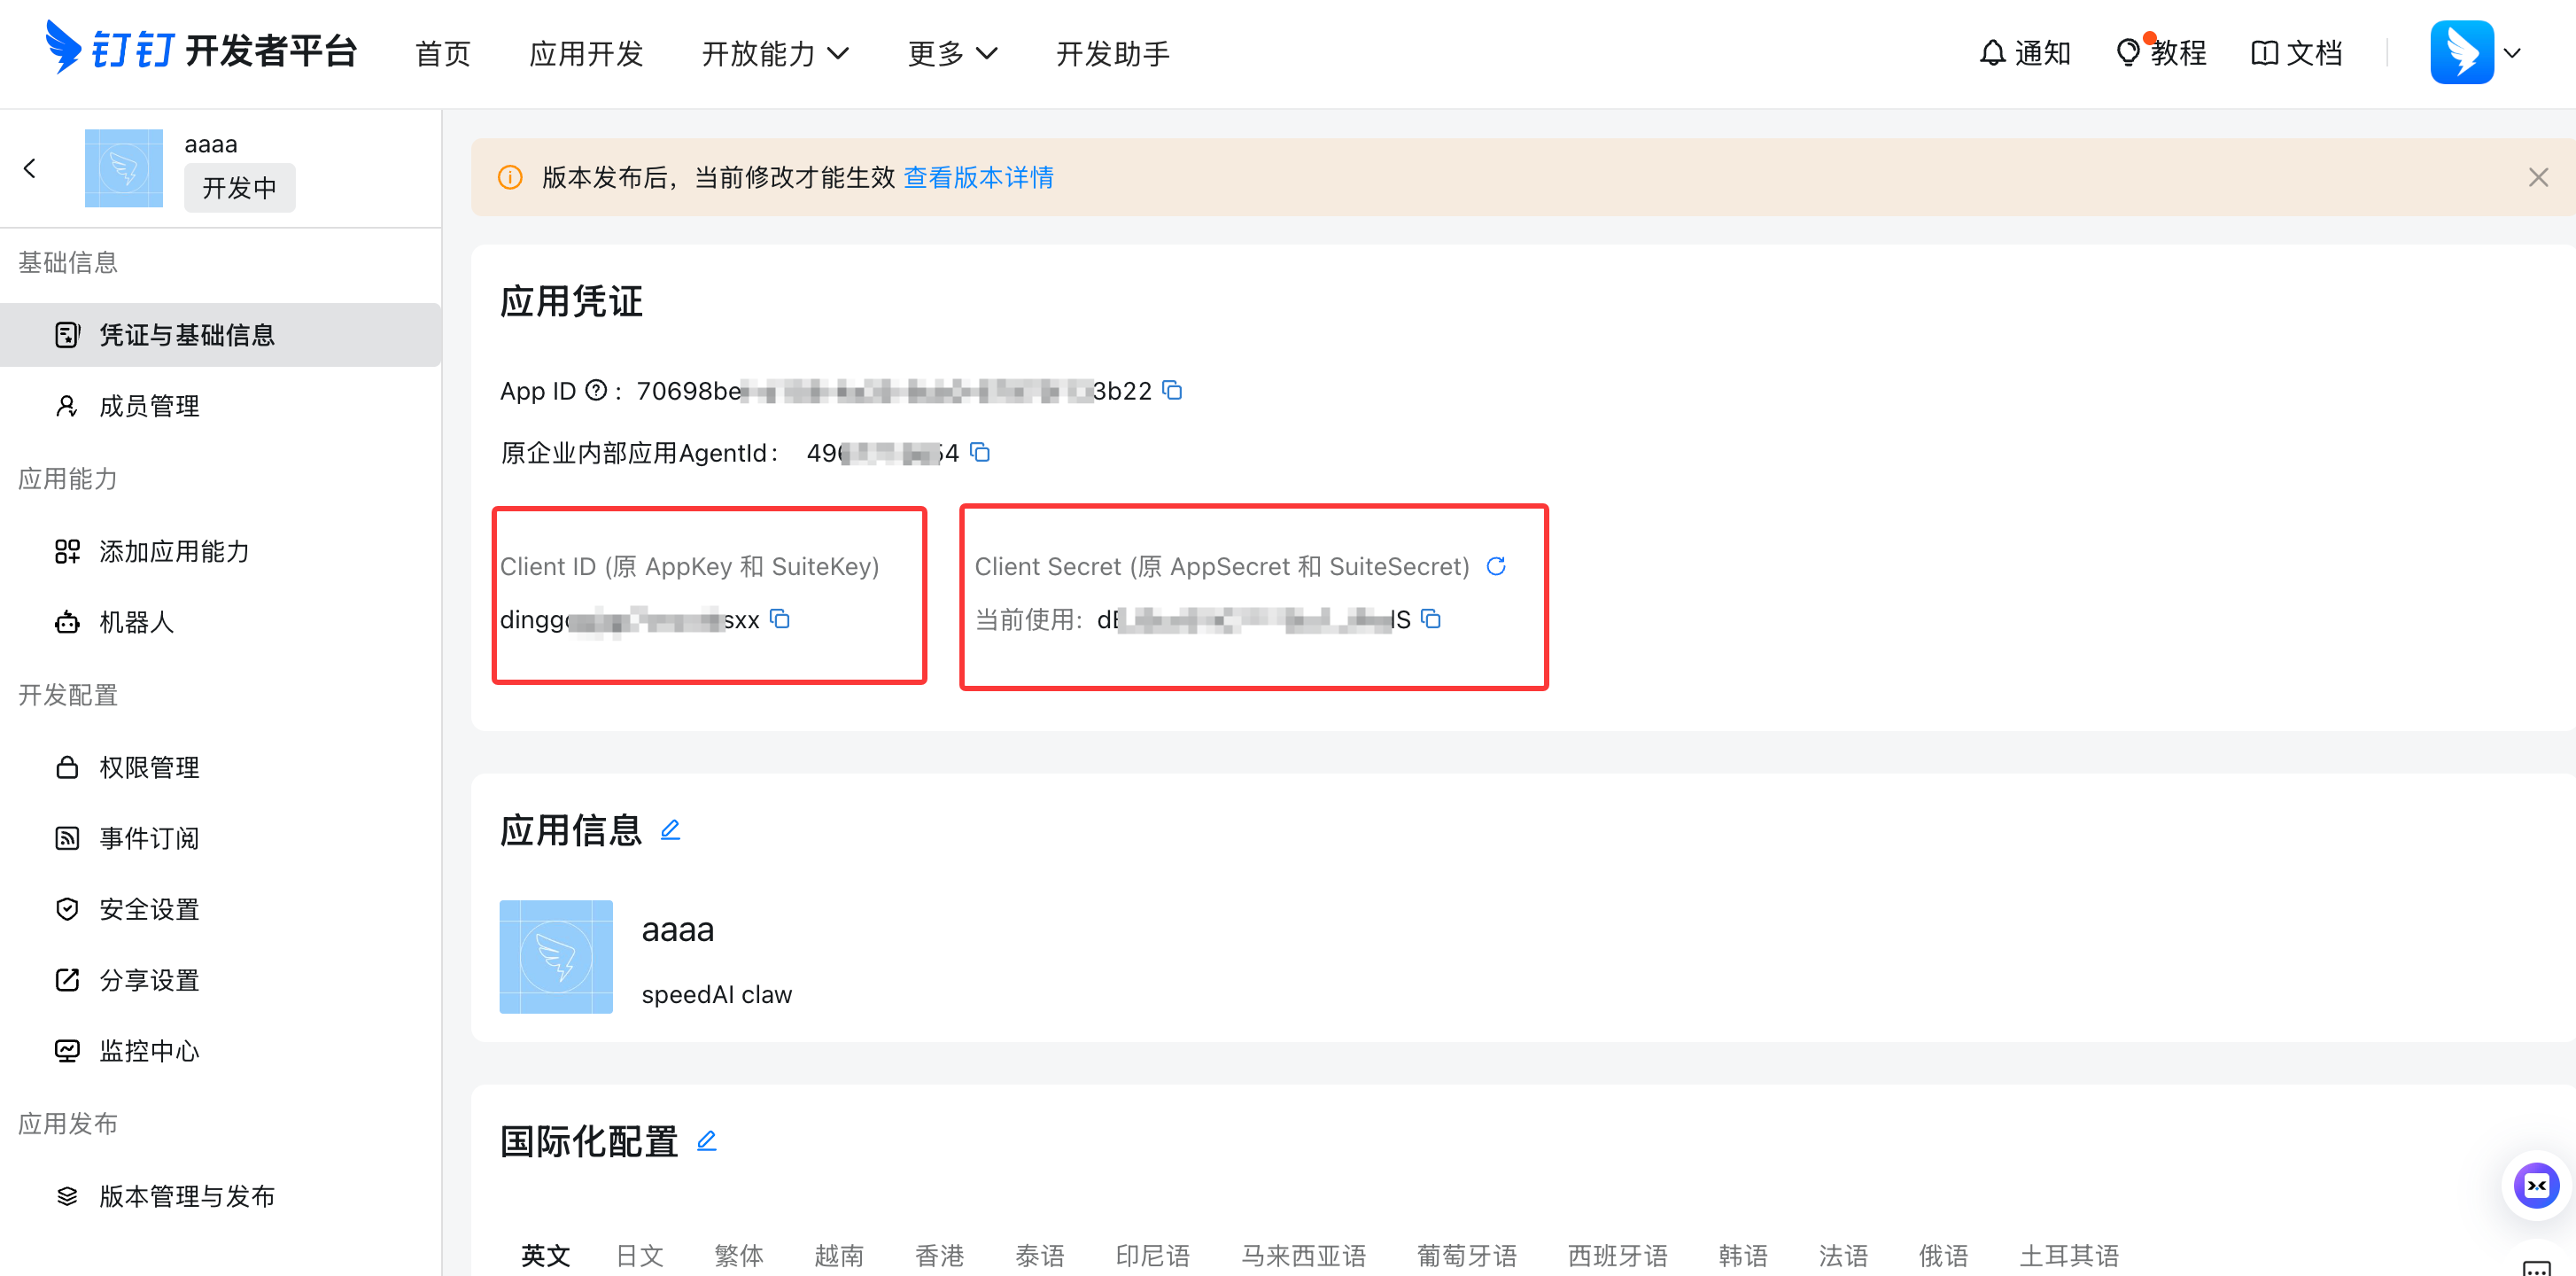Dismiss the version release notice banner
Screen dimensions: 2576x1276
point(2538,177)
